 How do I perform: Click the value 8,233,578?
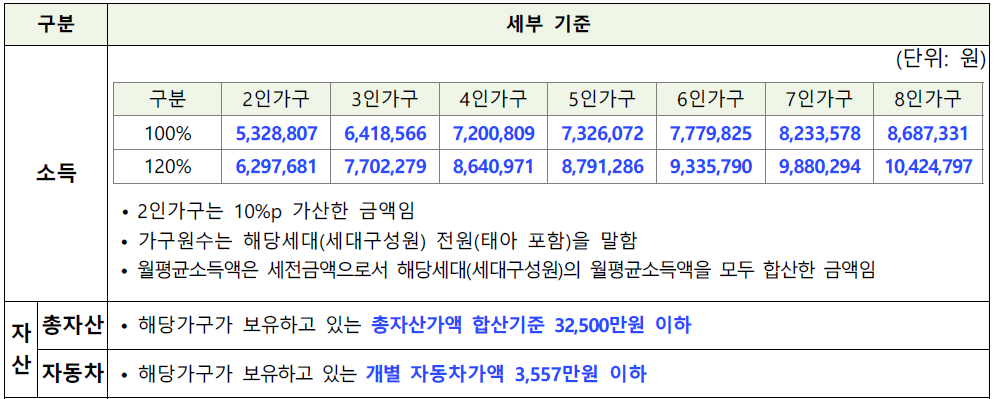[x=819, y=133]
